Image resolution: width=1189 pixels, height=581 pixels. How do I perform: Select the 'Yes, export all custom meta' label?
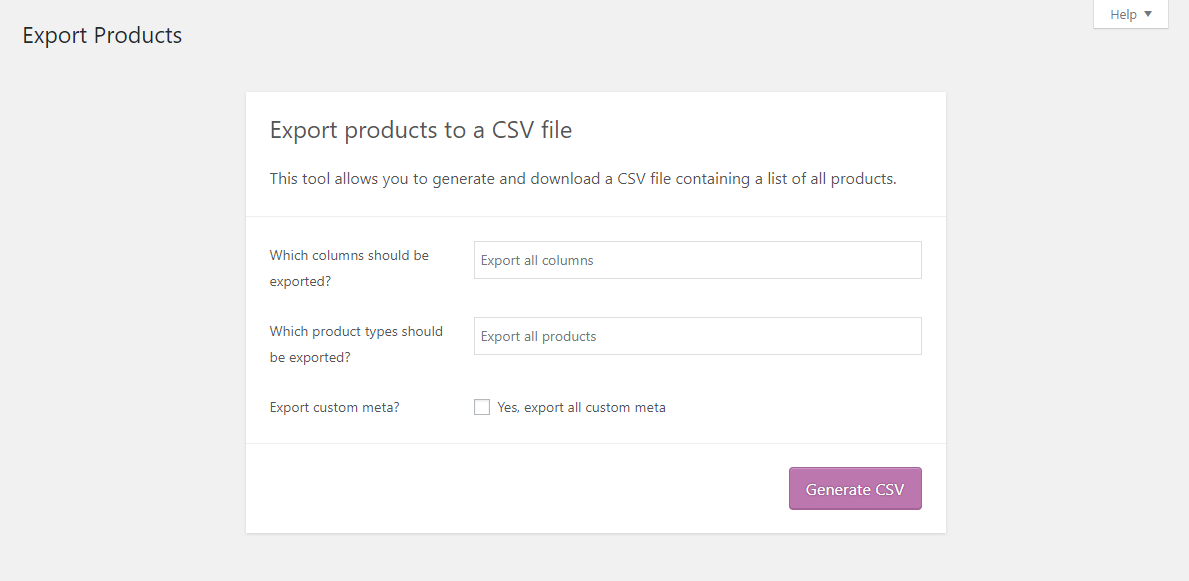coord(582,407)
